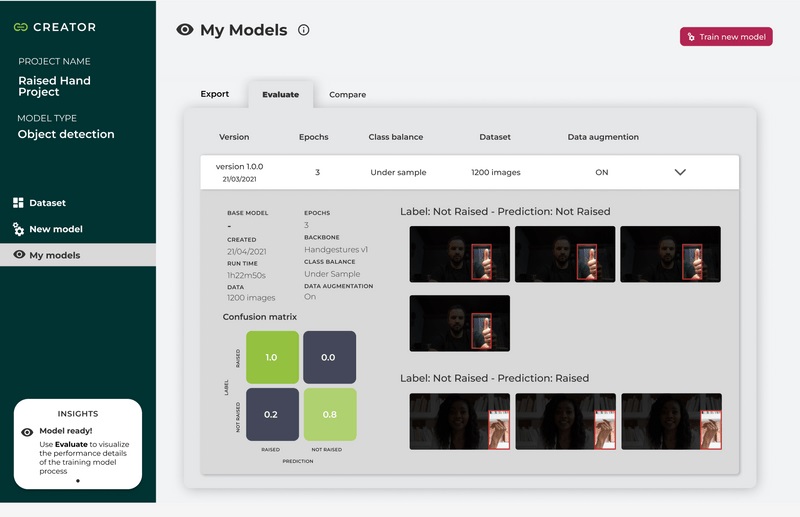Viewport: 800px width, 517px height.
Task: Click the Data augmention column header
Action: (603, 137)
